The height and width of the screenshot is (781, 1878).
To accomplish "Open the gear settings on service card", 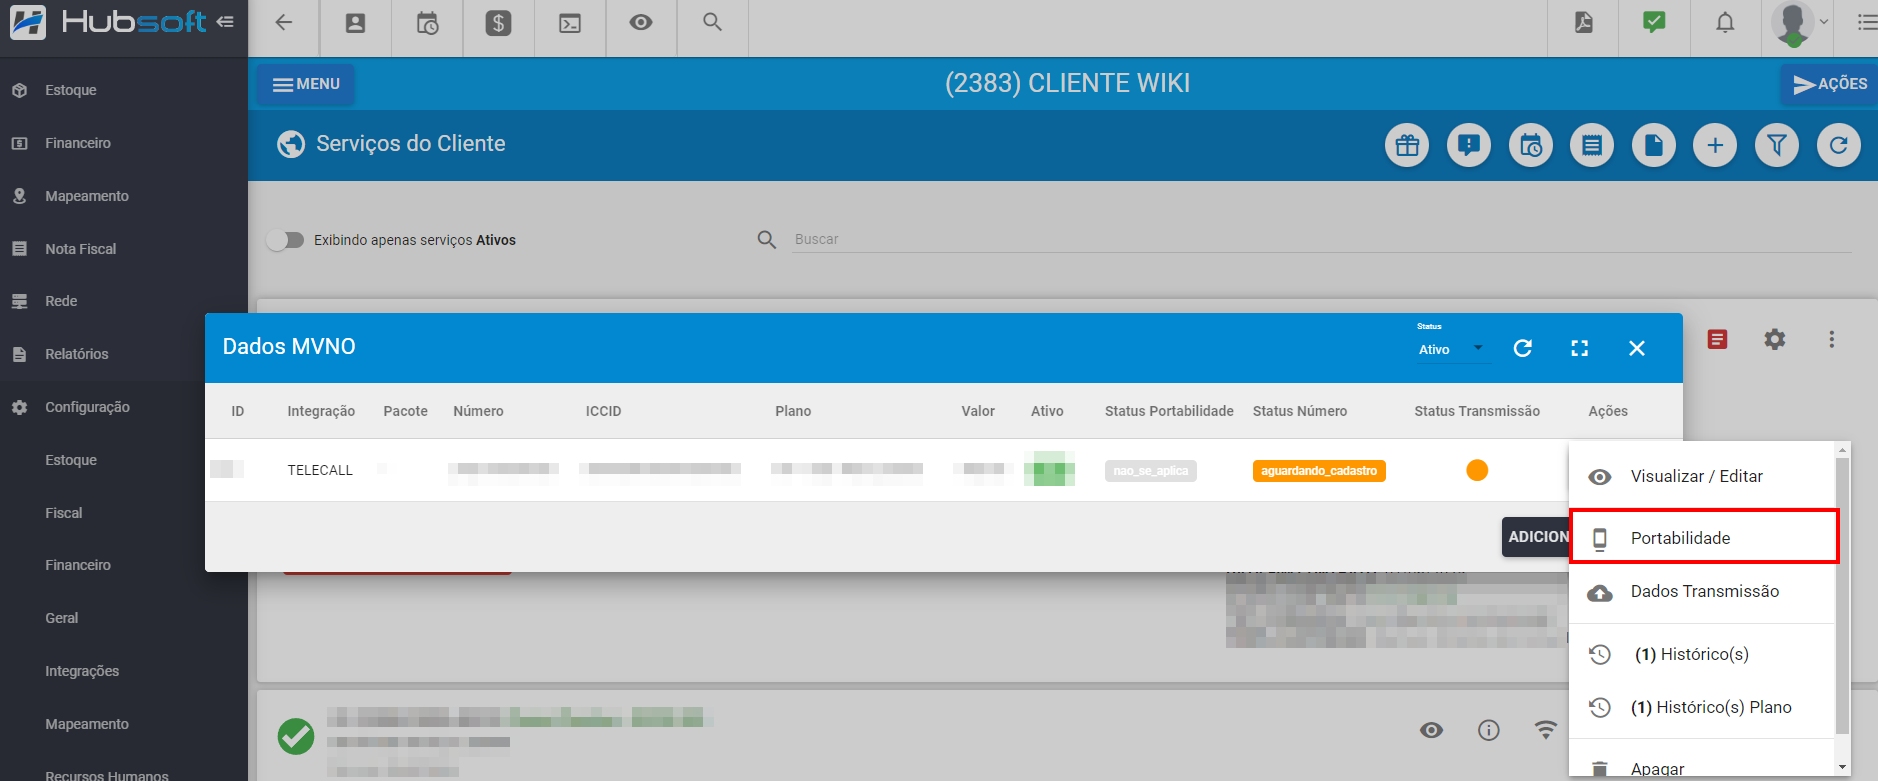I will pyautogui.click(x=1775, y=339).
